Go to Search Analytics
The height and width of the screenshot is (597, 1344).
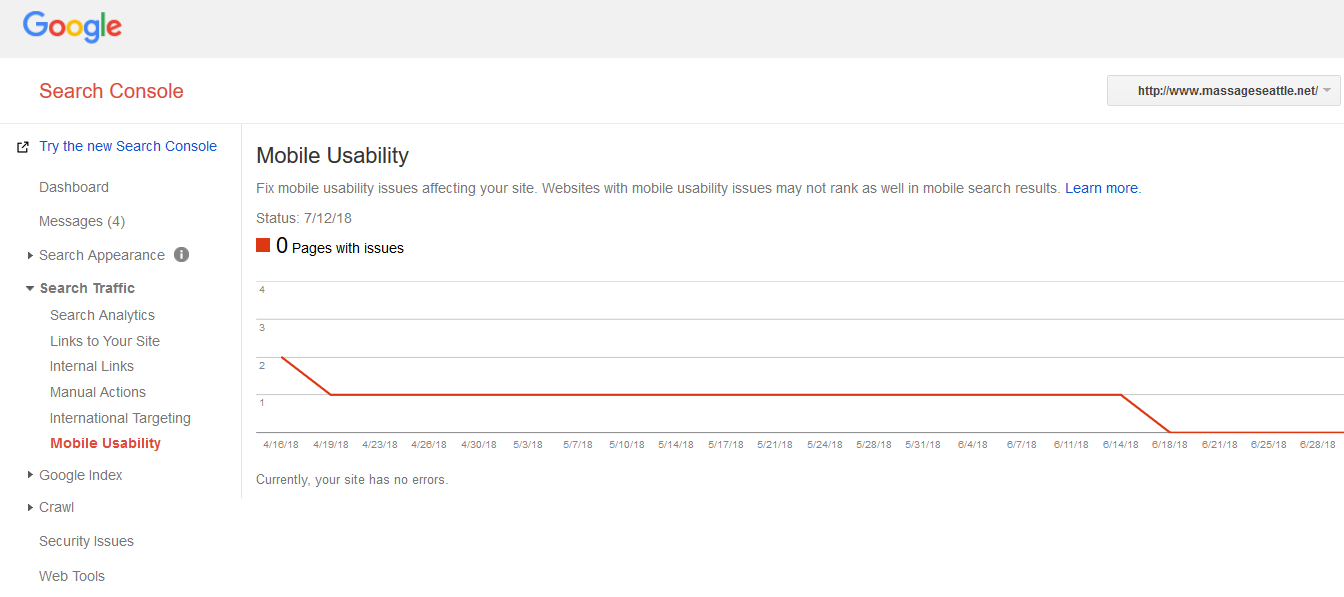coord(102,315)
